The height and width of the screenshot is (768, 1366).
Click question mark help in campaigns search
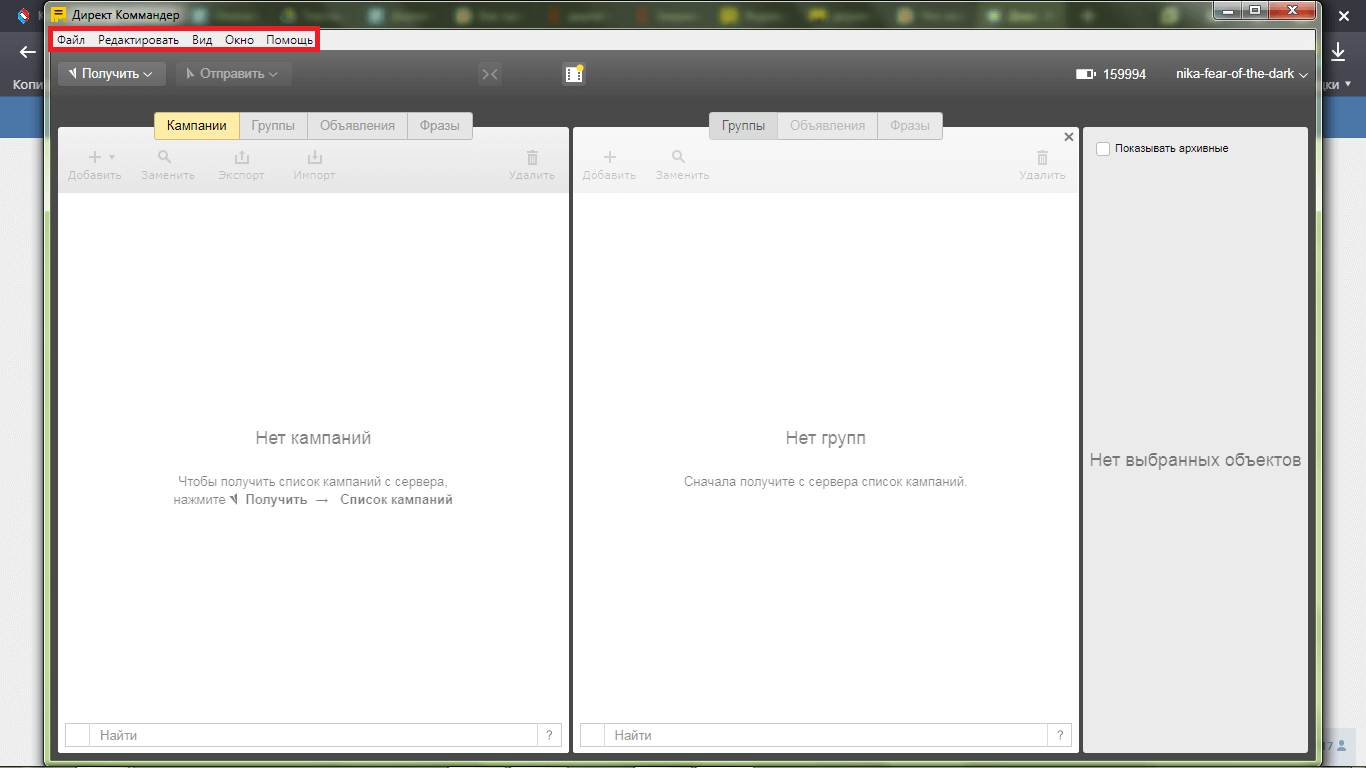click(549, 735)
